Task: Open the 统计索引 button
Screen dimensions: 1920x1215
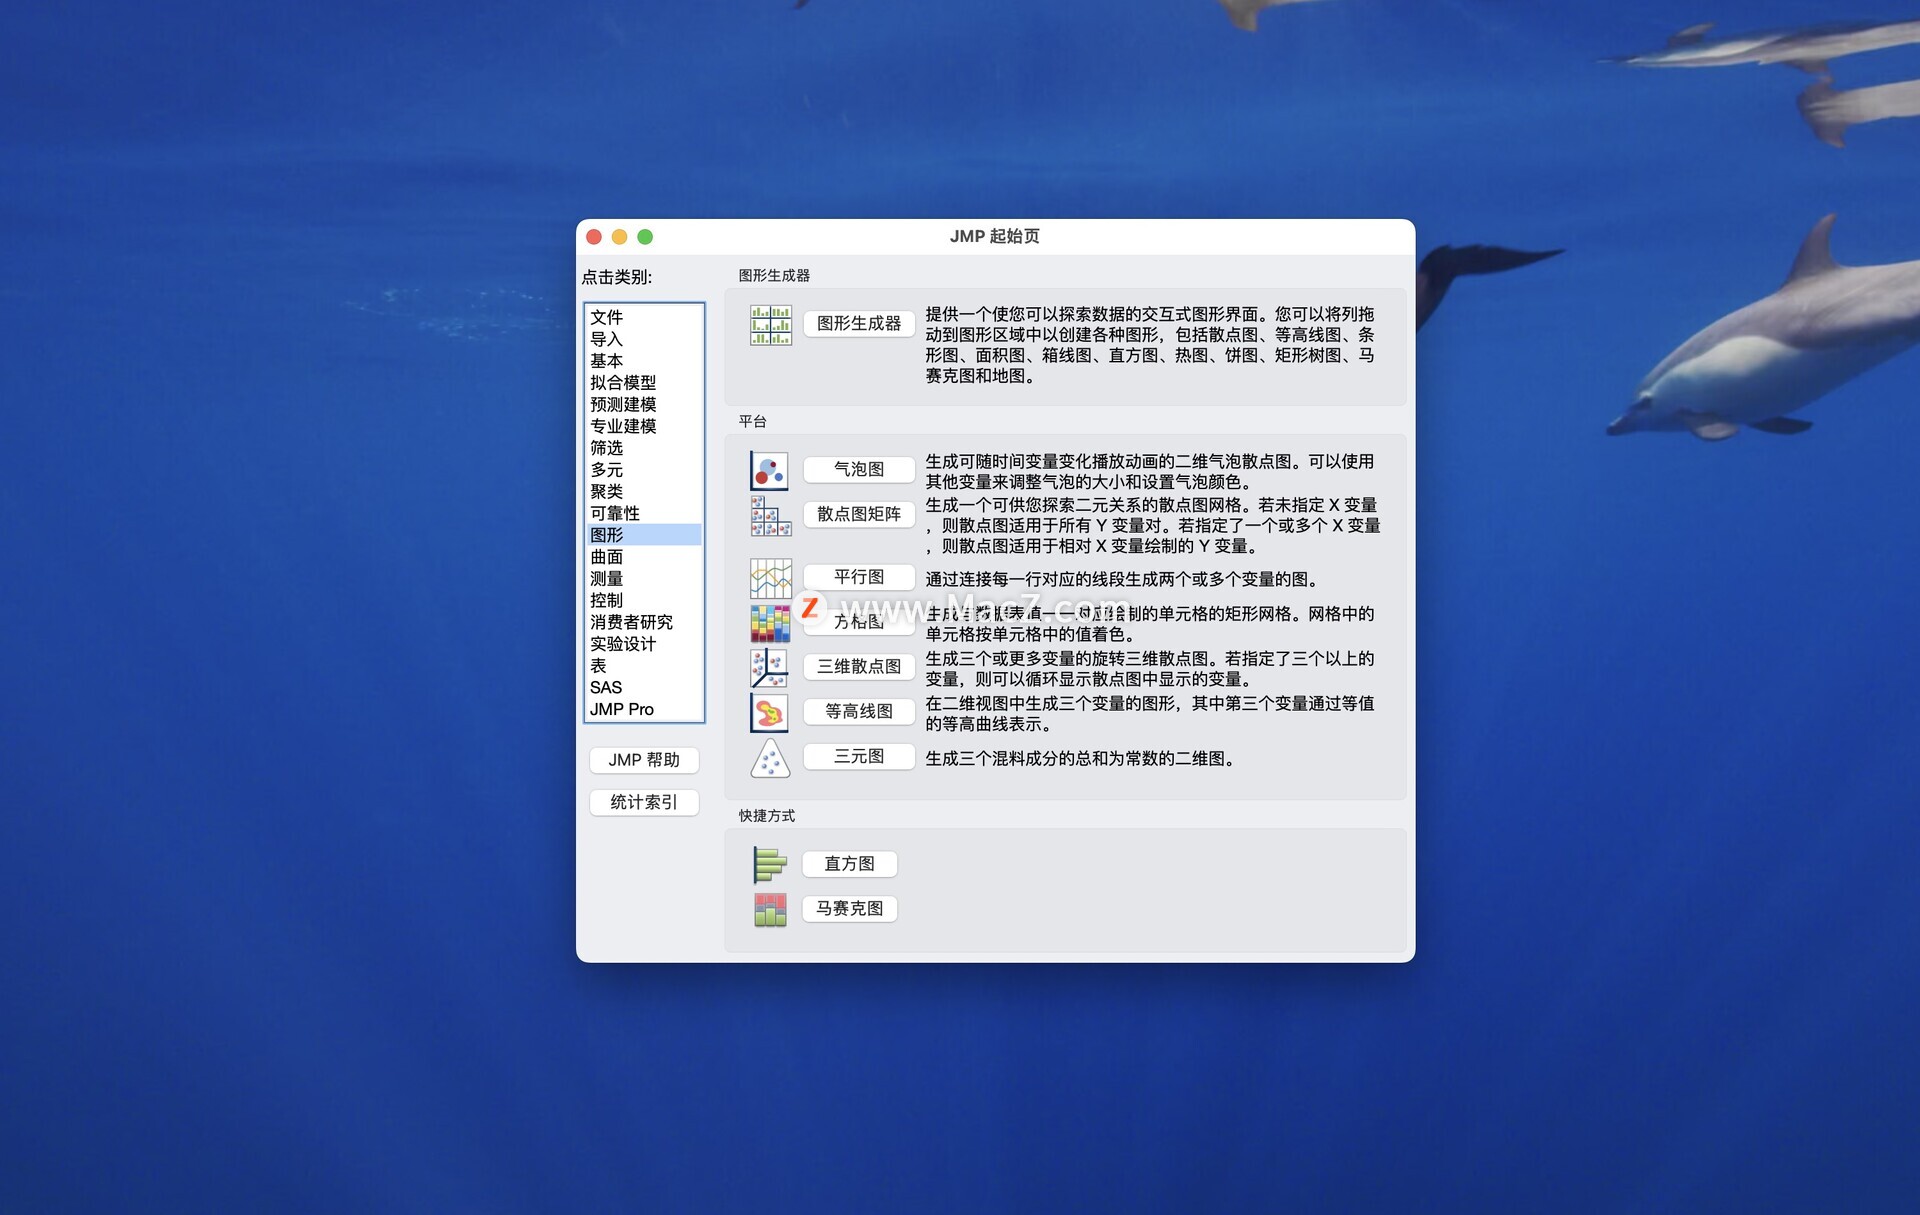Action: coord(644,802)
